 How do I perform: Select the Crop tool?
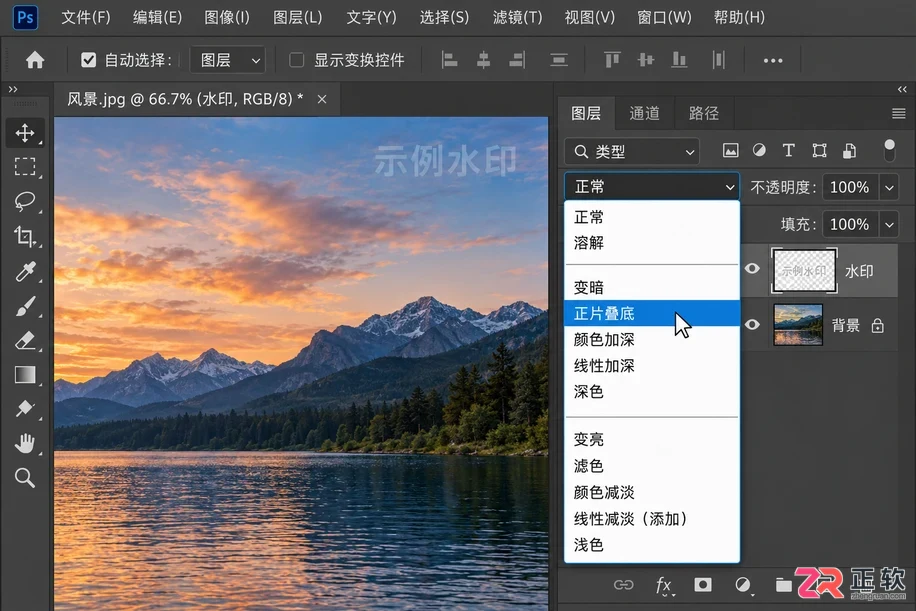pyautogui.click(x=25, y=237)
